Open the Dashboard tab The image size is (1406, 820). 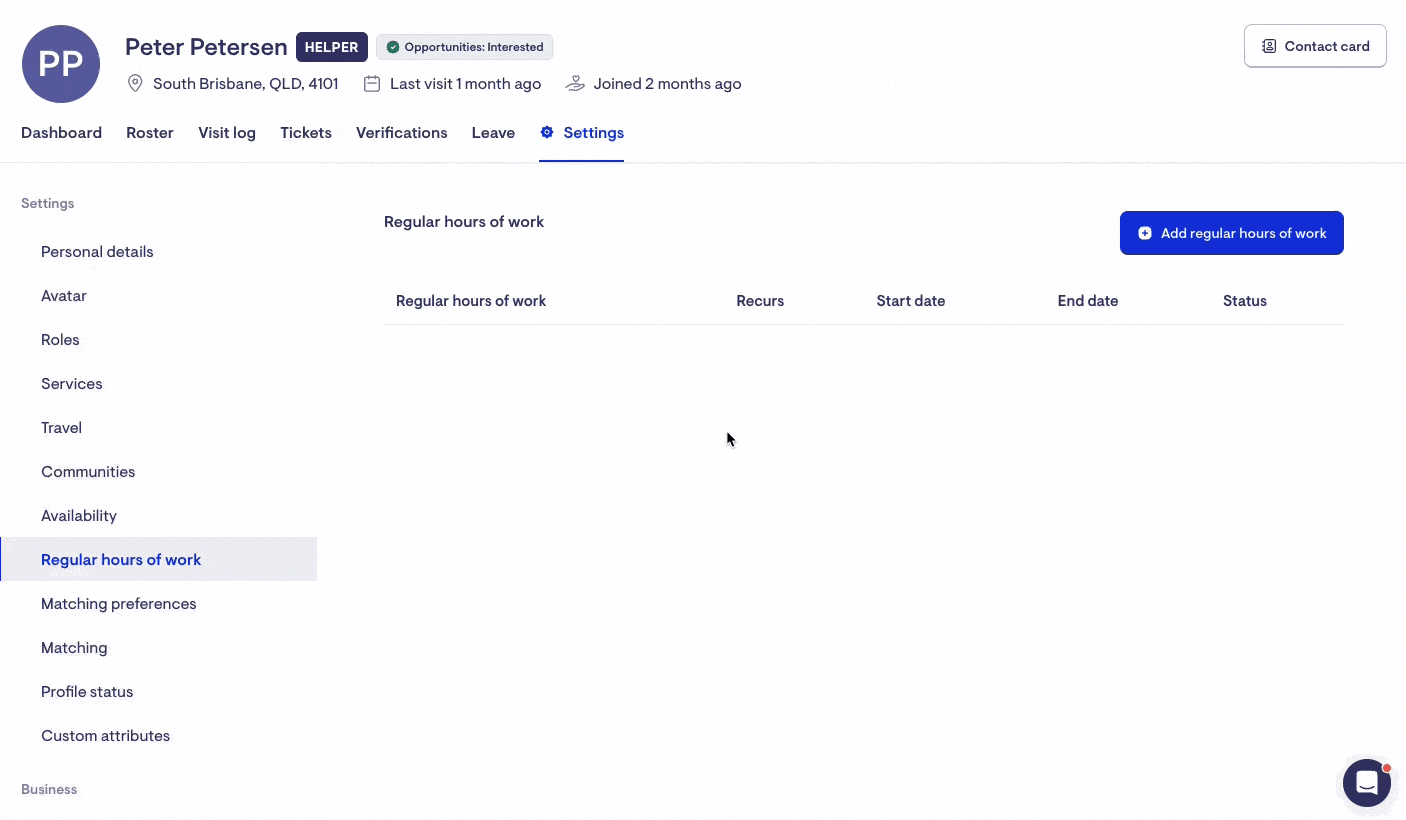[61, 133]
